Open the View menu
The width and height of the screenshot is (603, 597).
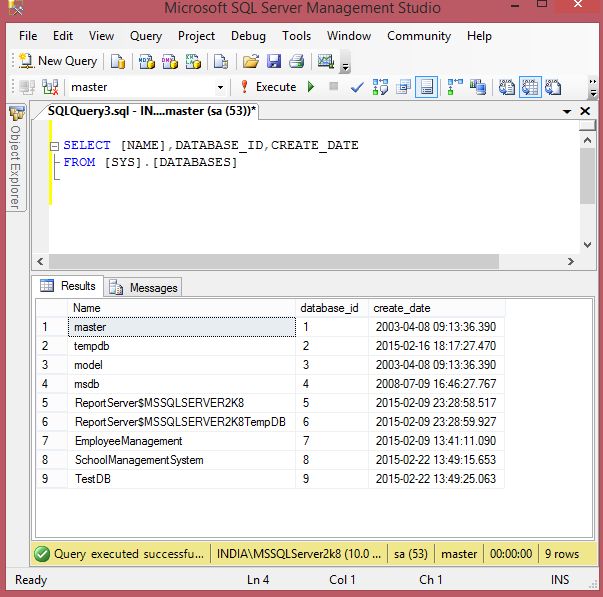click(101, 36)
